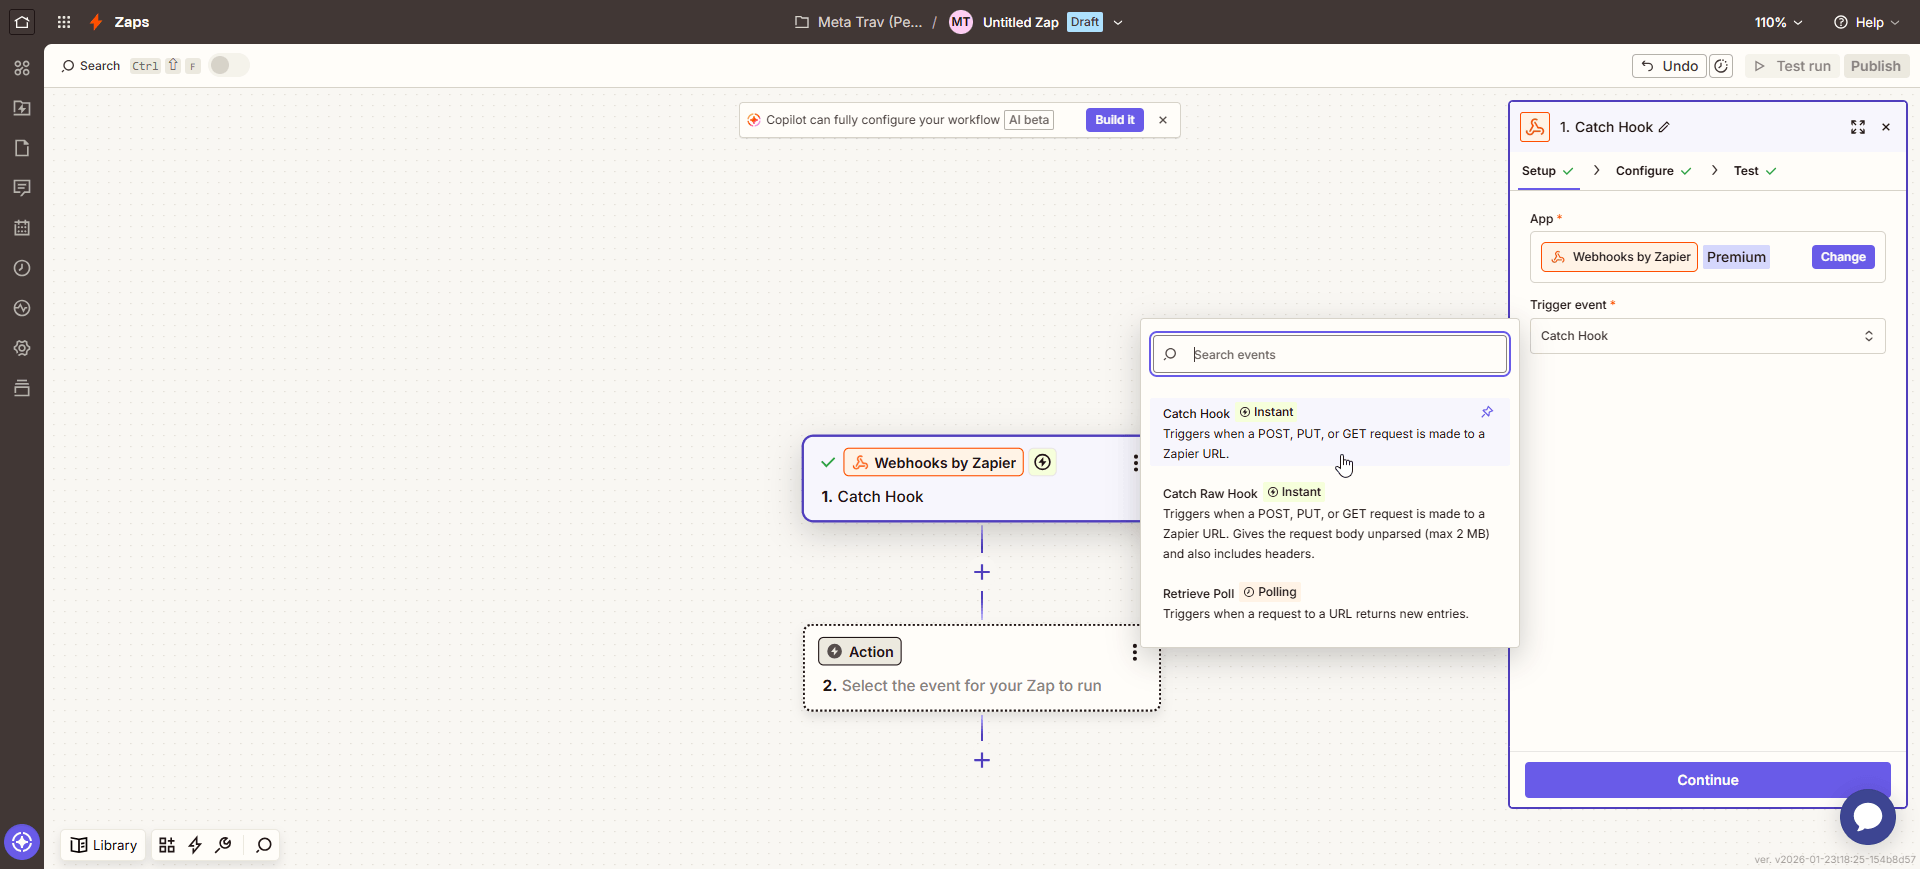Screen dimensions: 1920x869
Task: Open the comments sidebar icon
Action: coord(22,188)
